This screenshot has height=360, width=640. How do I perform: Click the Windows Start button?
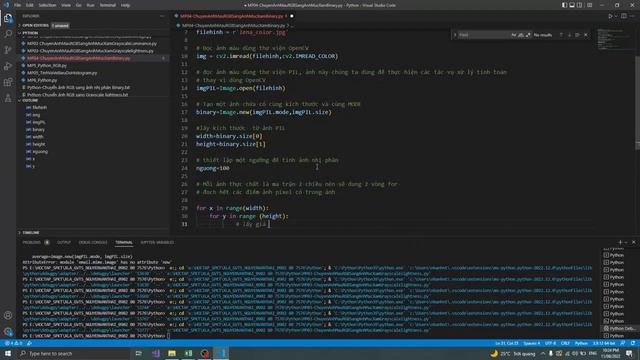click(x=8, y=353)
